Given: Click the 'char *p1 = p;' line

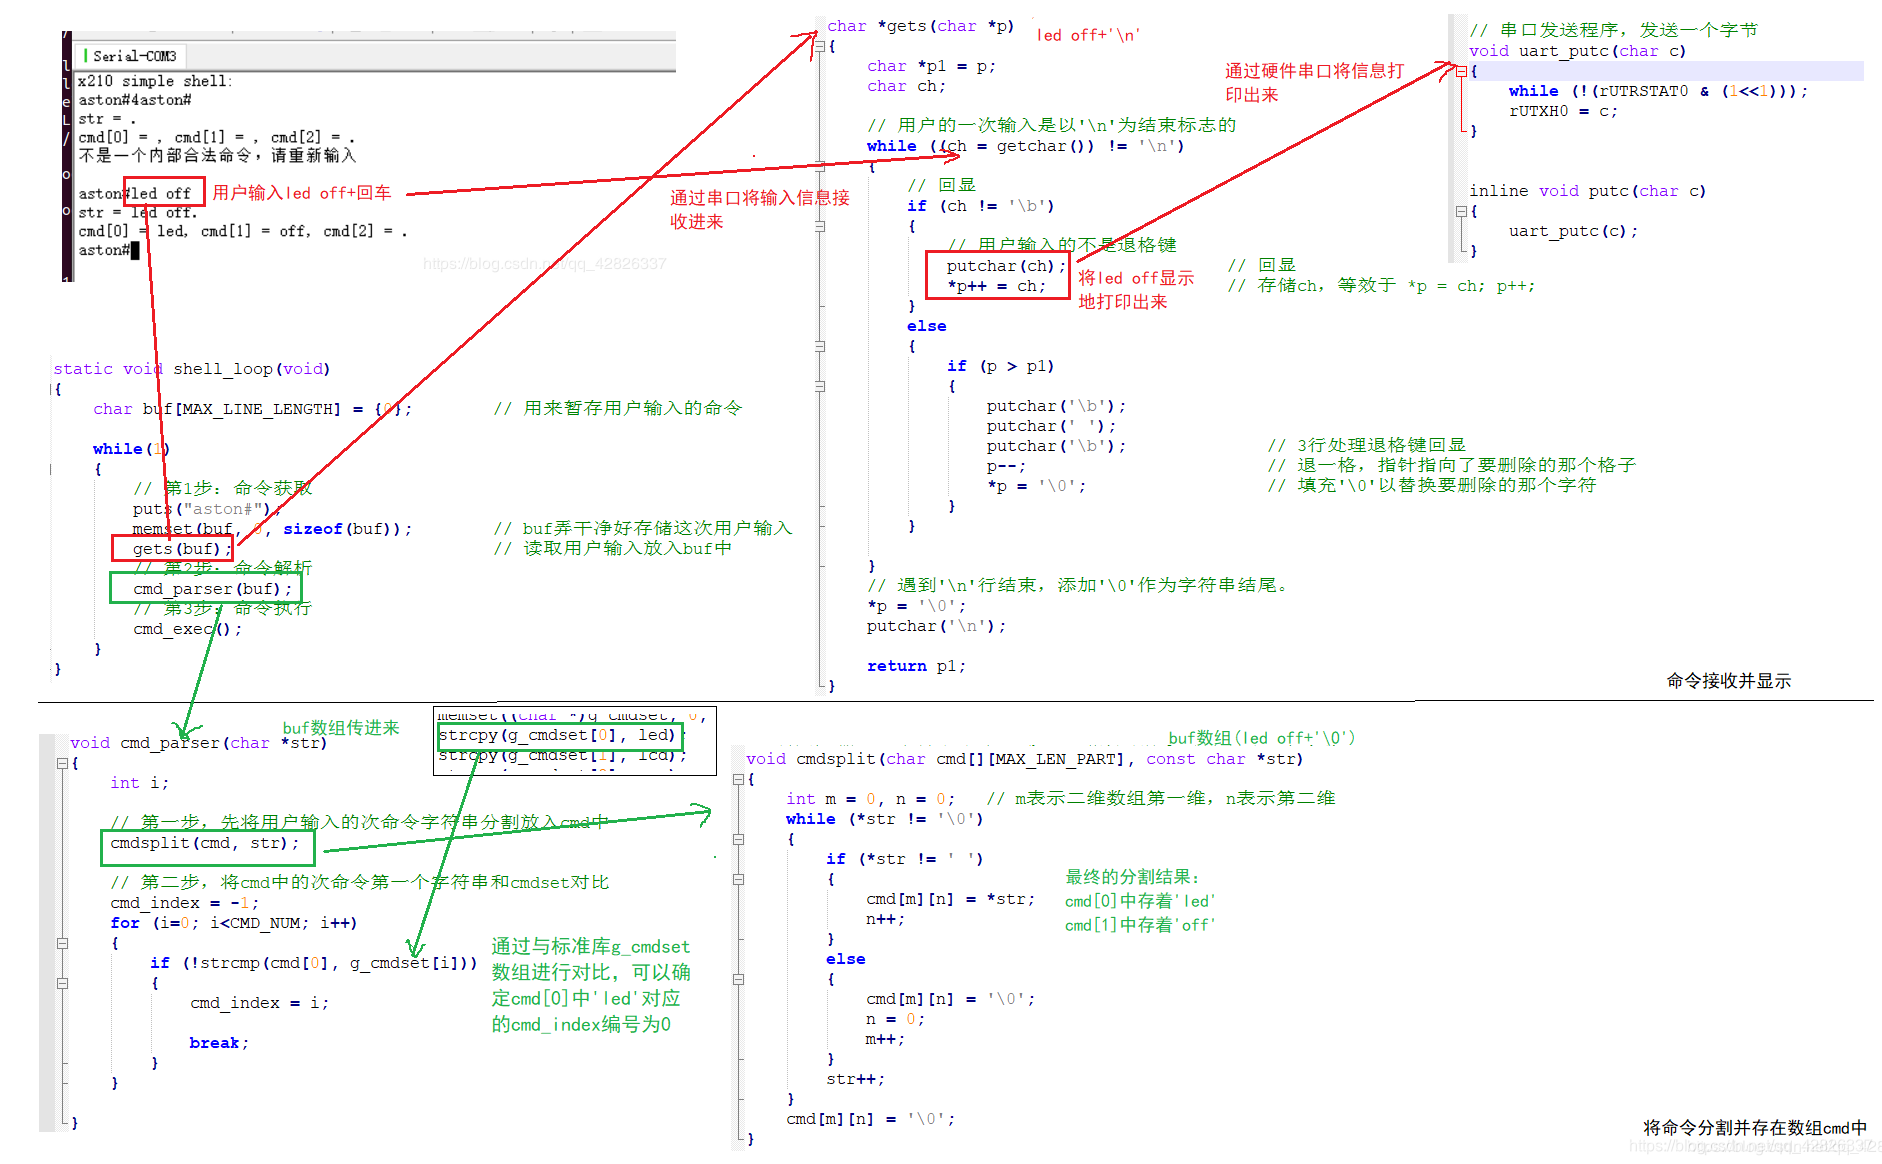Looking at the screenshot, I should pyautogui.click(x=931, y=66).
